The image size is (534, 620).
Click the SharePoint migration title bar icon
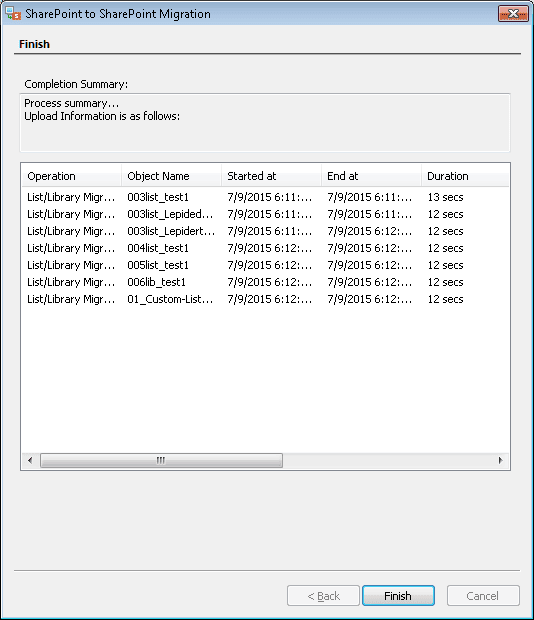coord(13,13)
